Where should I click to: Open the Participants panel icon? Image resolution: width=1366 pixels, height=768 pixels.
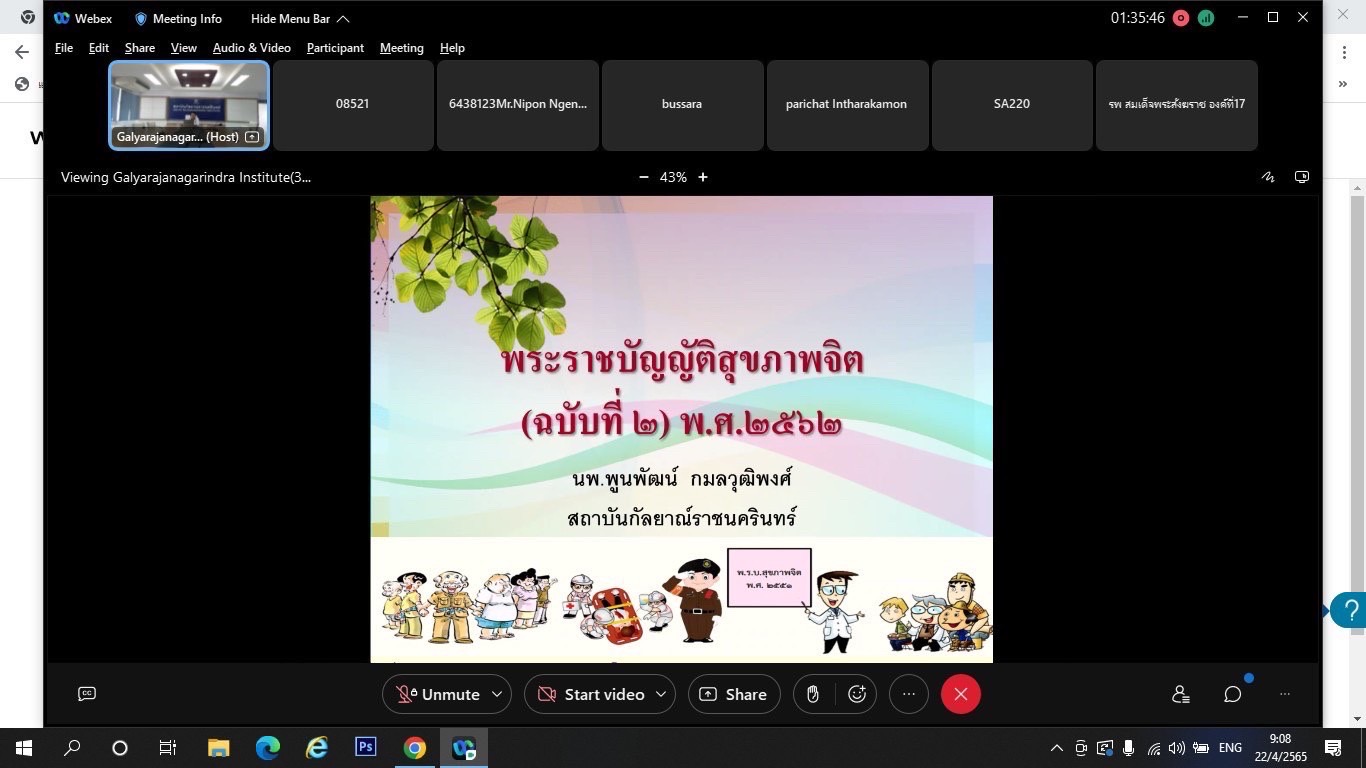point(1181,694)
